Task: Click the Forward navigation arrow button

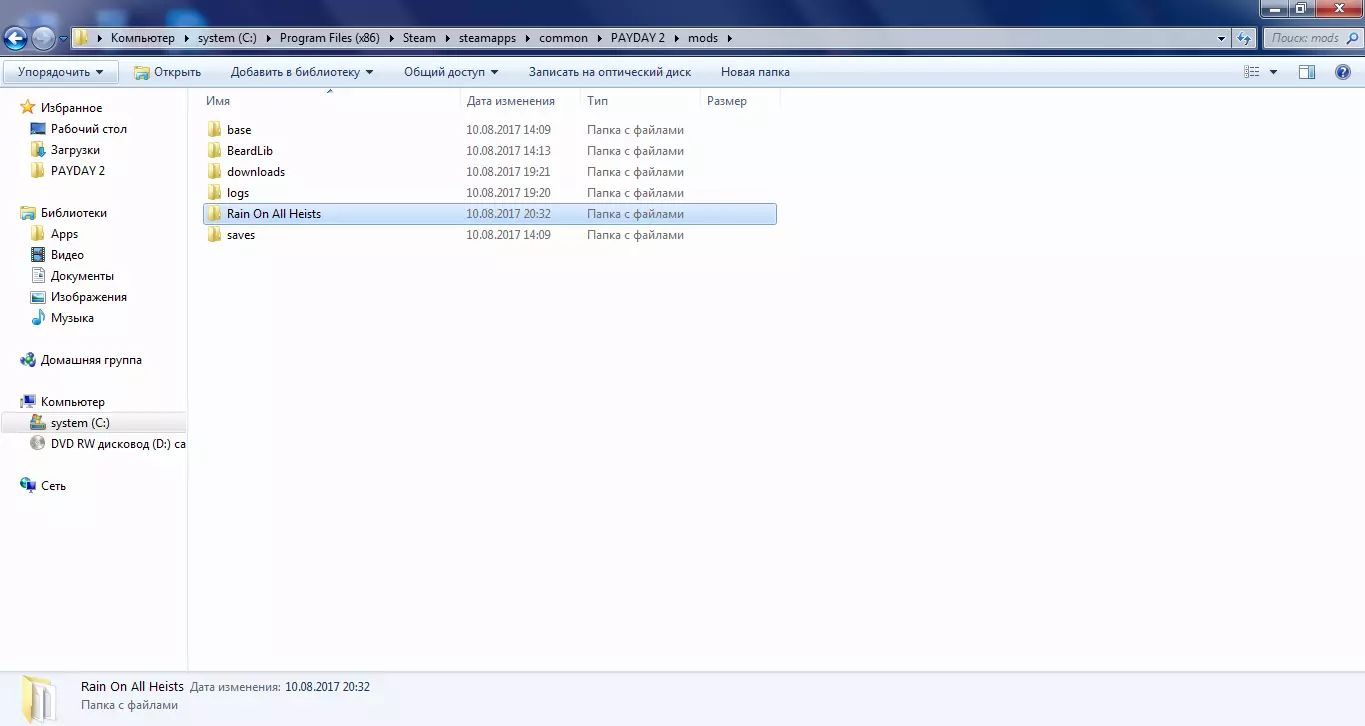Action: pos(43,39)
